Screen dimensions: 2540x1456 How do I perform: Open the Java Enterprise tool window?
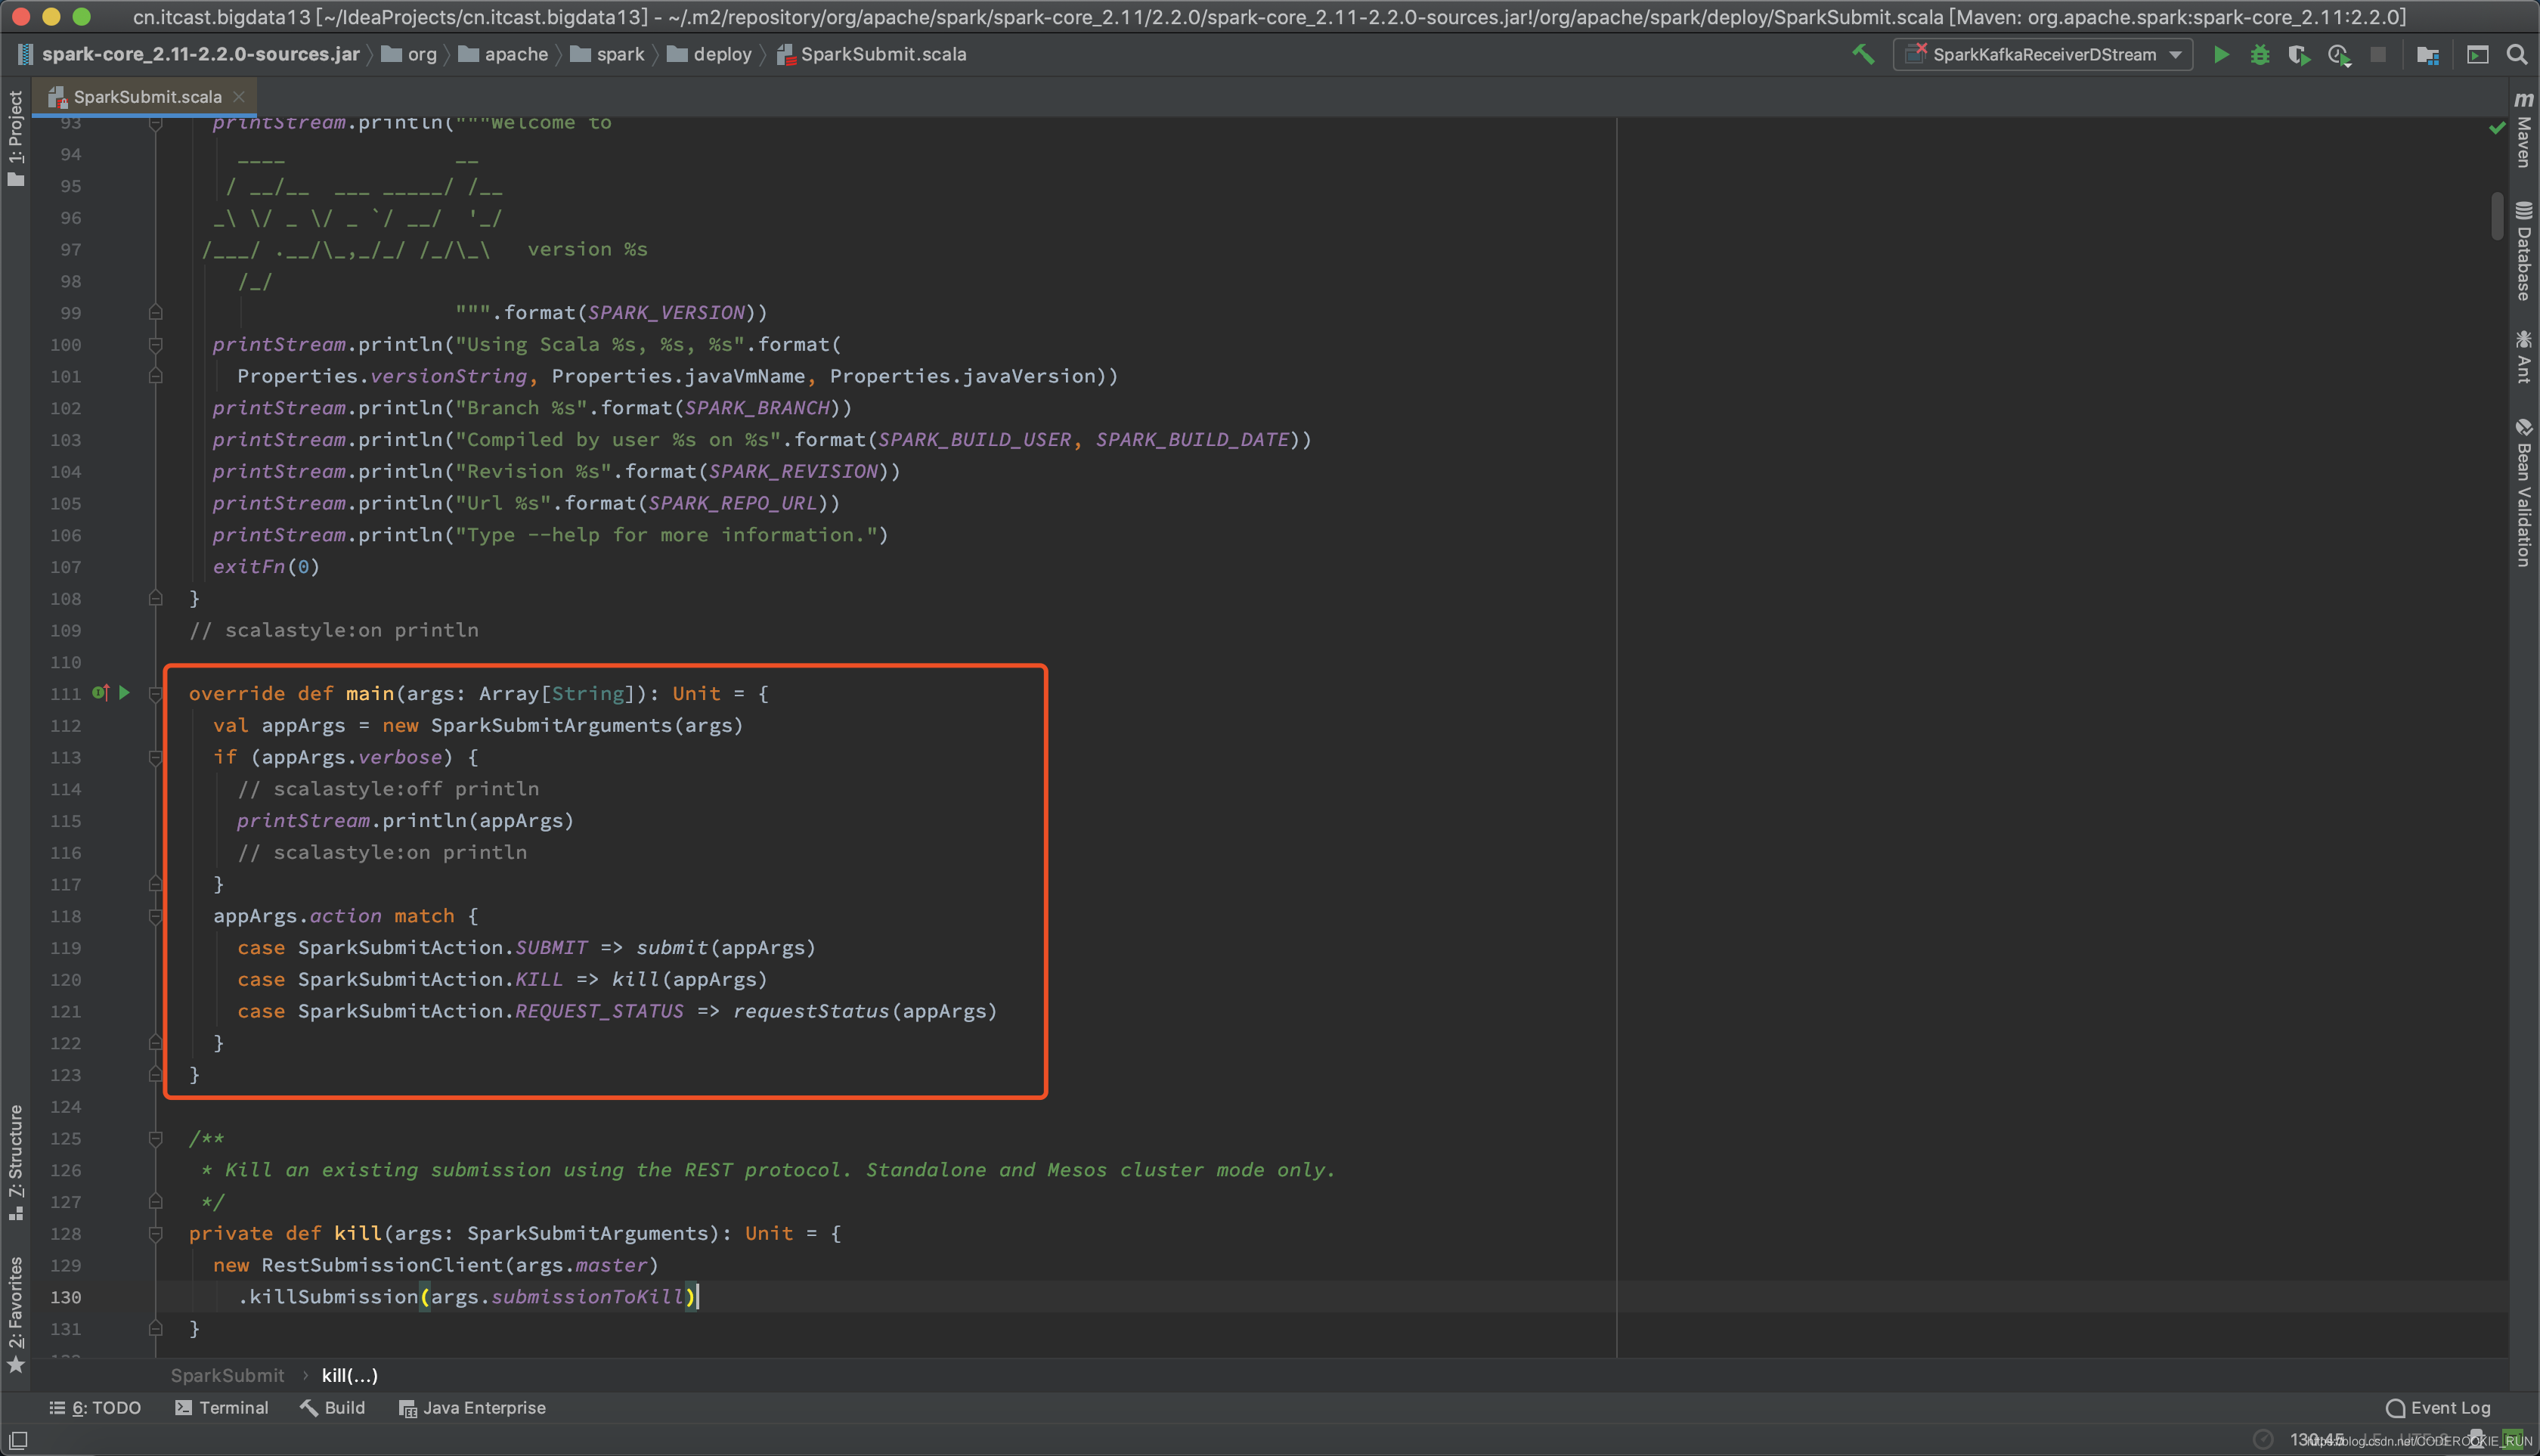tap(472, 1408)
